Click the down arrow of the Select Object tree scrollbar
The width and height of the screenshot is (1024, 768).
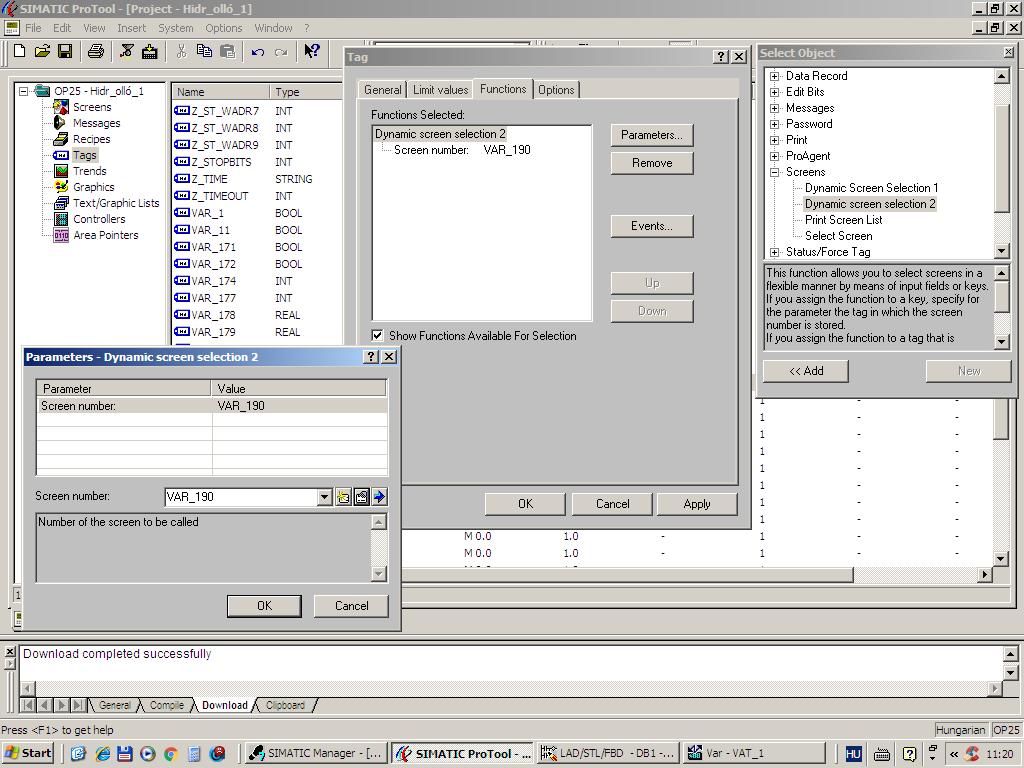[1002, 251]
